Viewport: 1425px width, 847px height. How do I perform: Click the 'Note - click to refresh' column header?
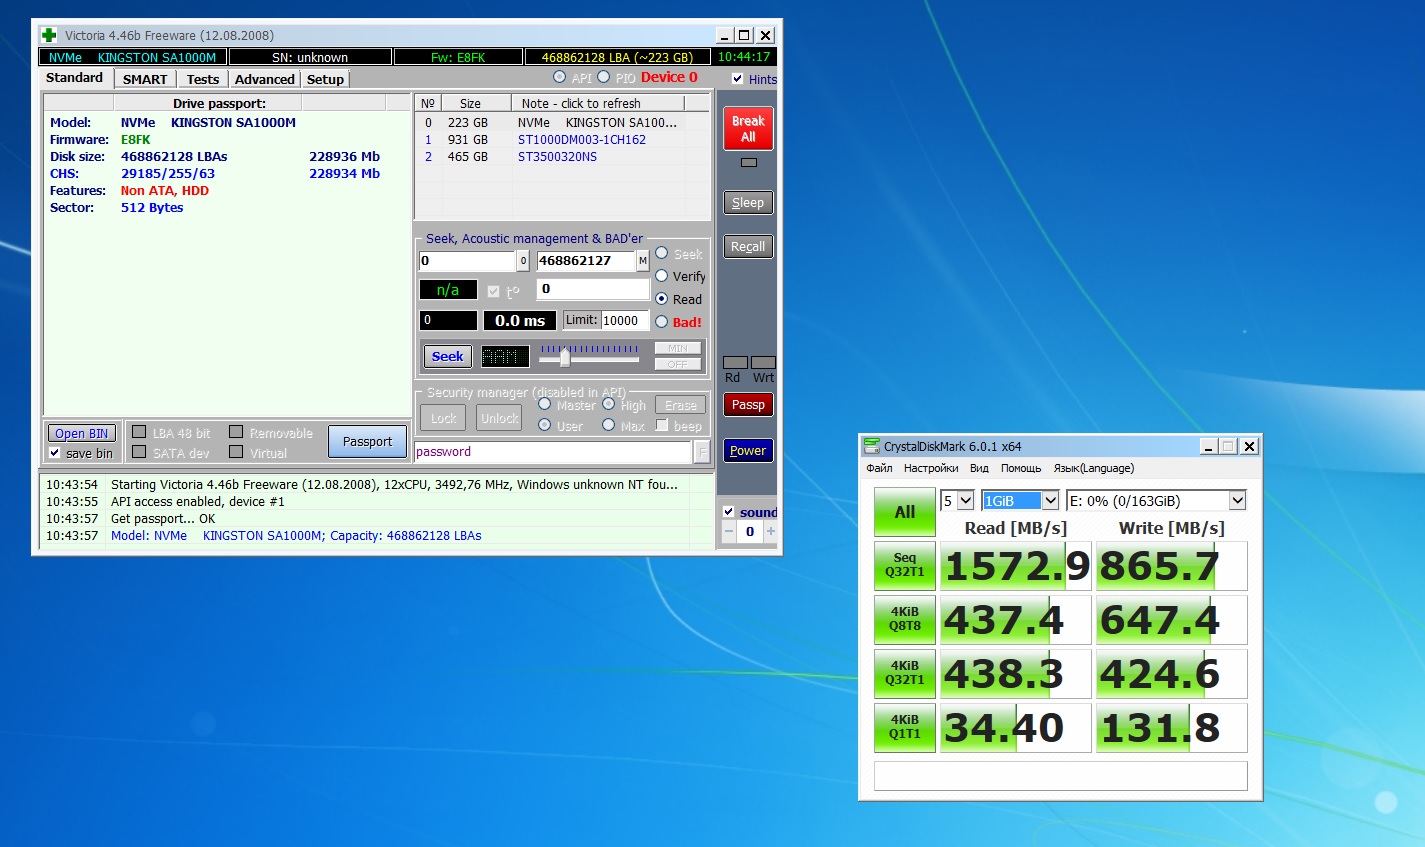(597, 103)
